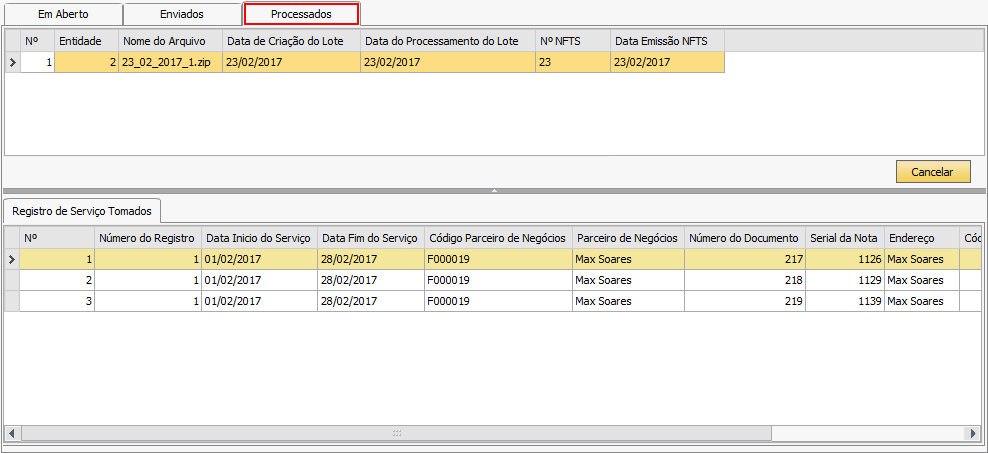Viewport: 988px width, 453px height.
Task: Click Max Soares partner in document 219 row
Action: [x=628, y=301]
